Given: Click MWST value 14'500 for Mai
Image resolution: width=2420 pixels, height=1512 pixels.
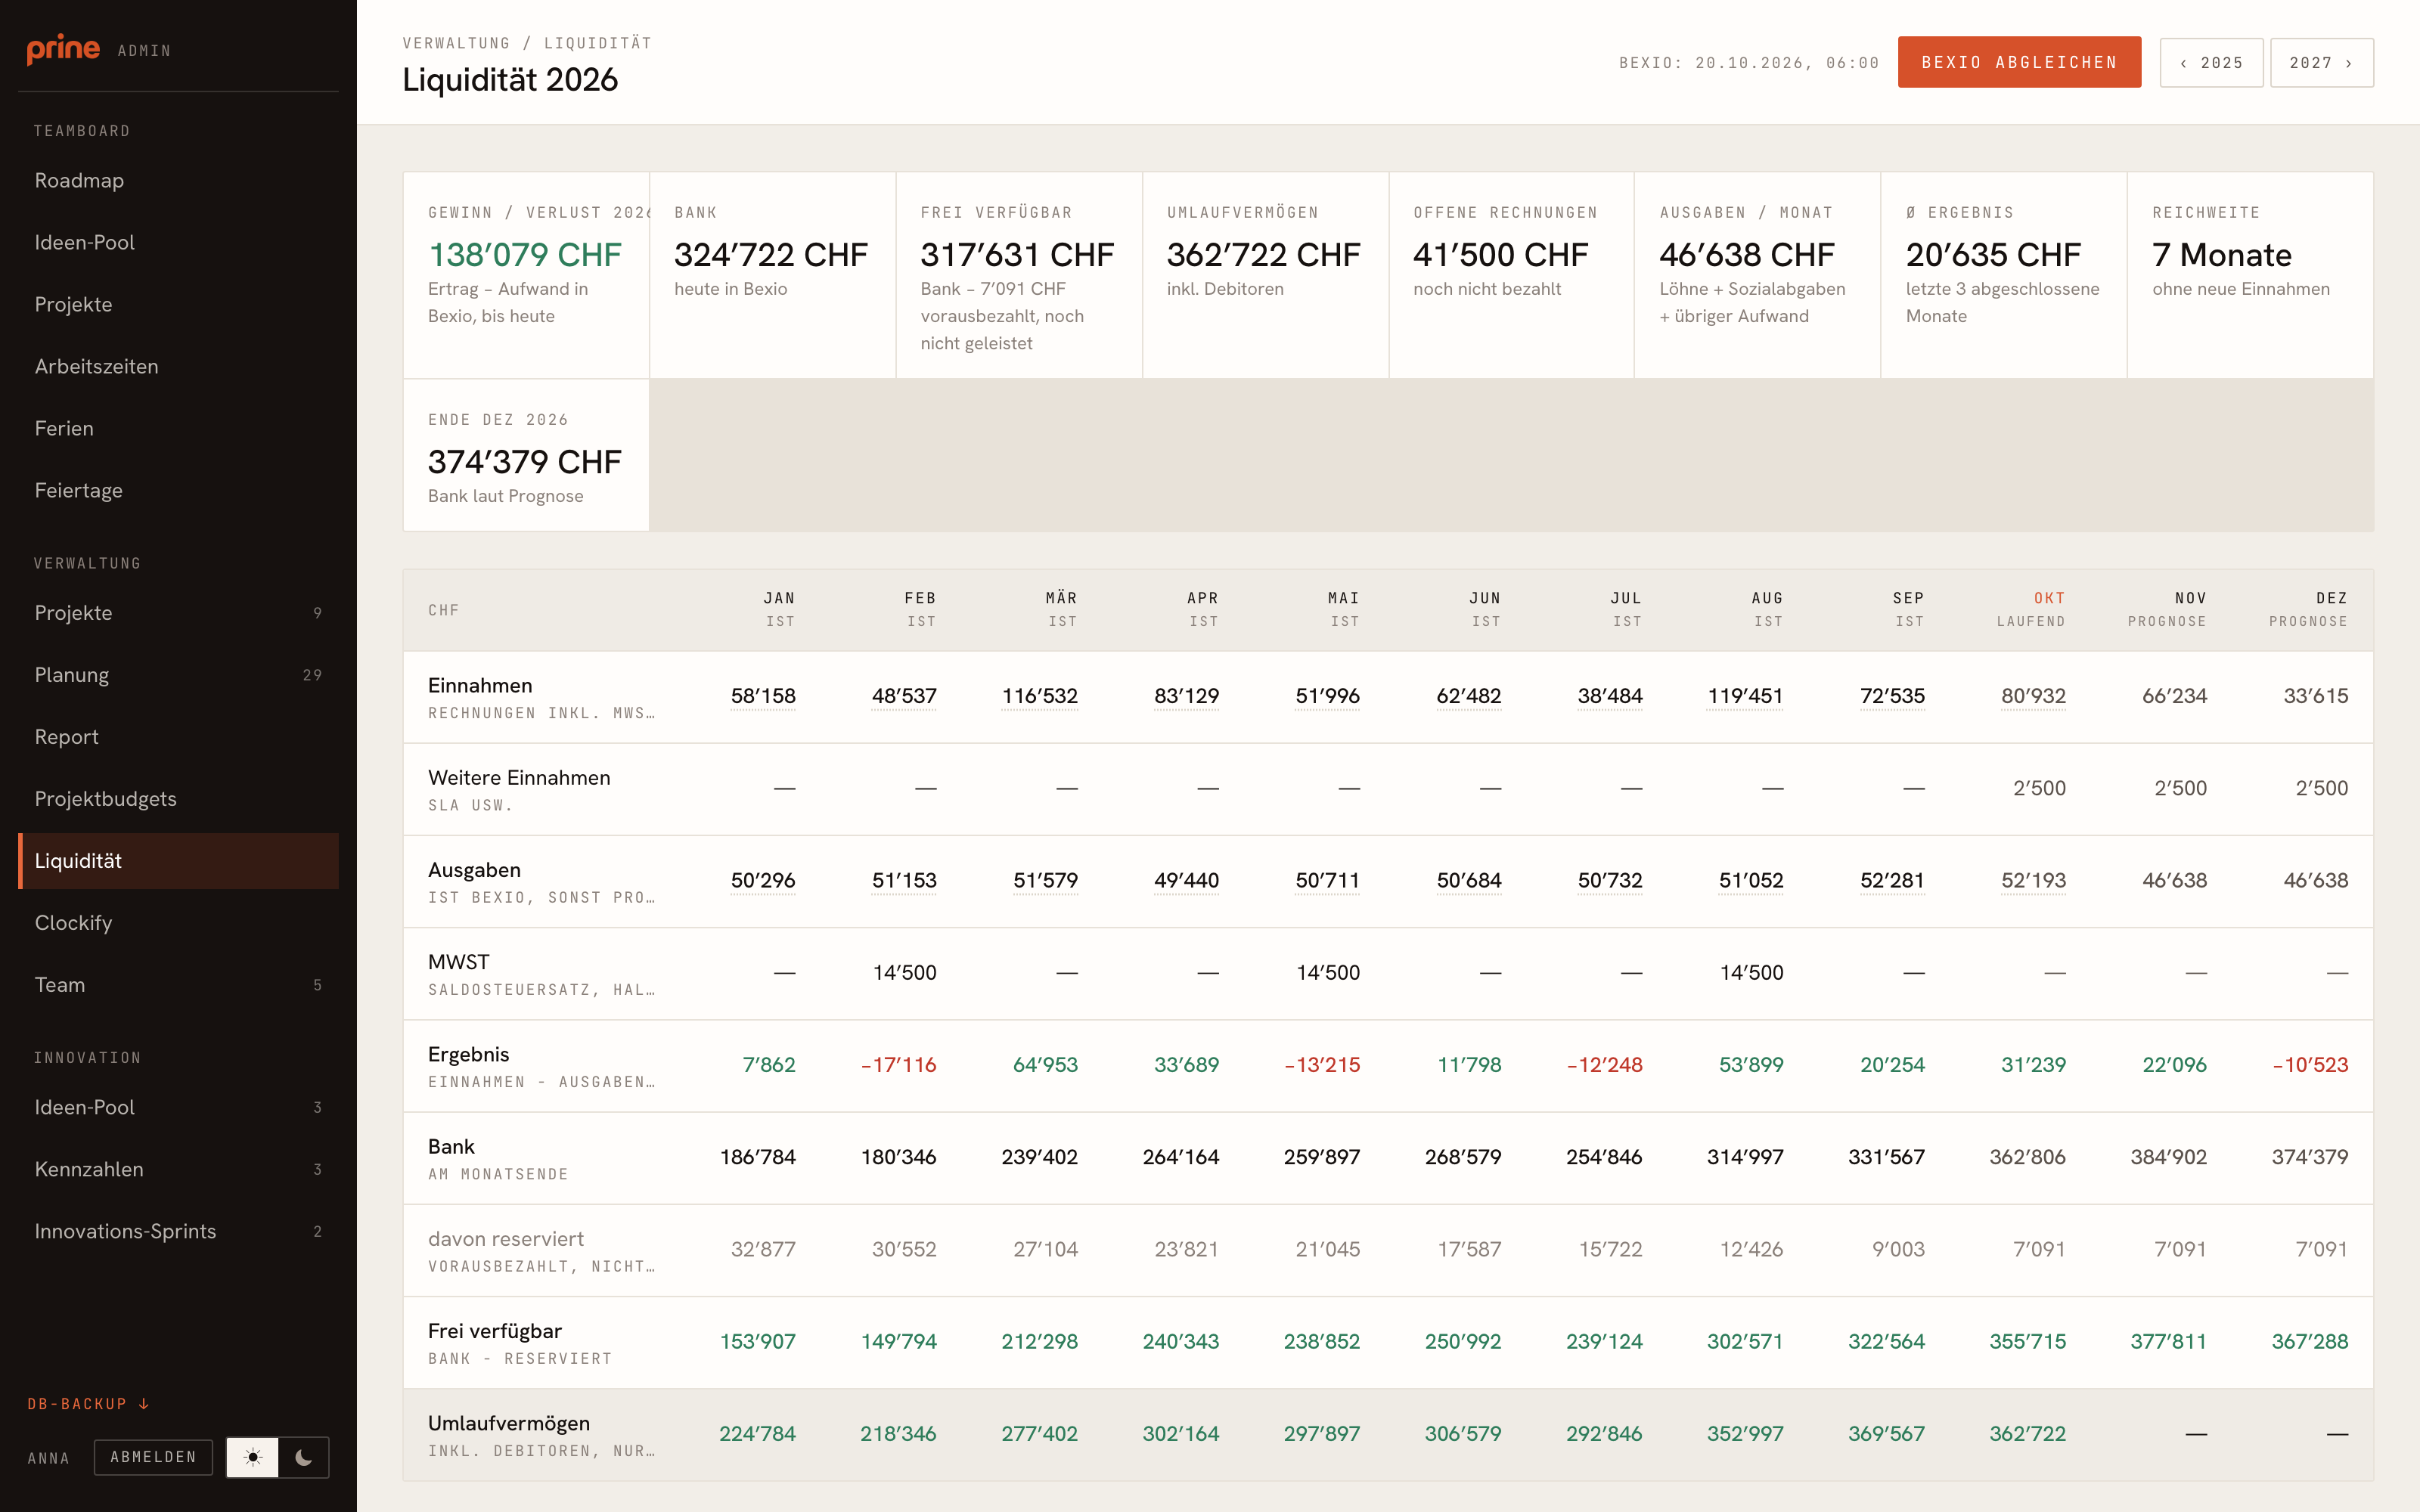Looking at the screenshot, I should tap(1328, 972).
